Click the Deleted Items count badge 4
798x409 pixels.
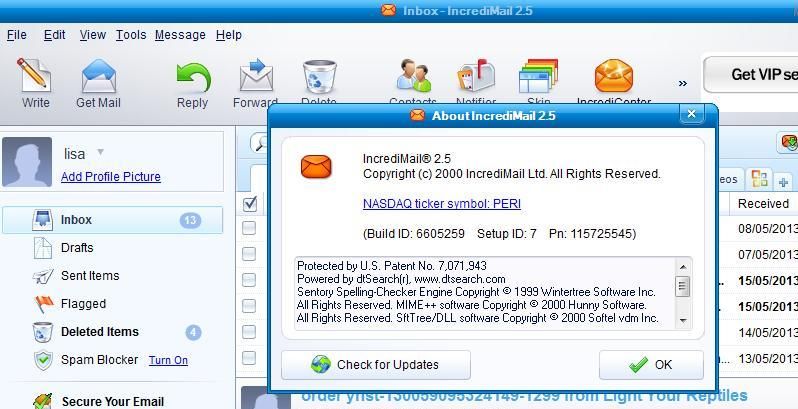pos(193,333)
